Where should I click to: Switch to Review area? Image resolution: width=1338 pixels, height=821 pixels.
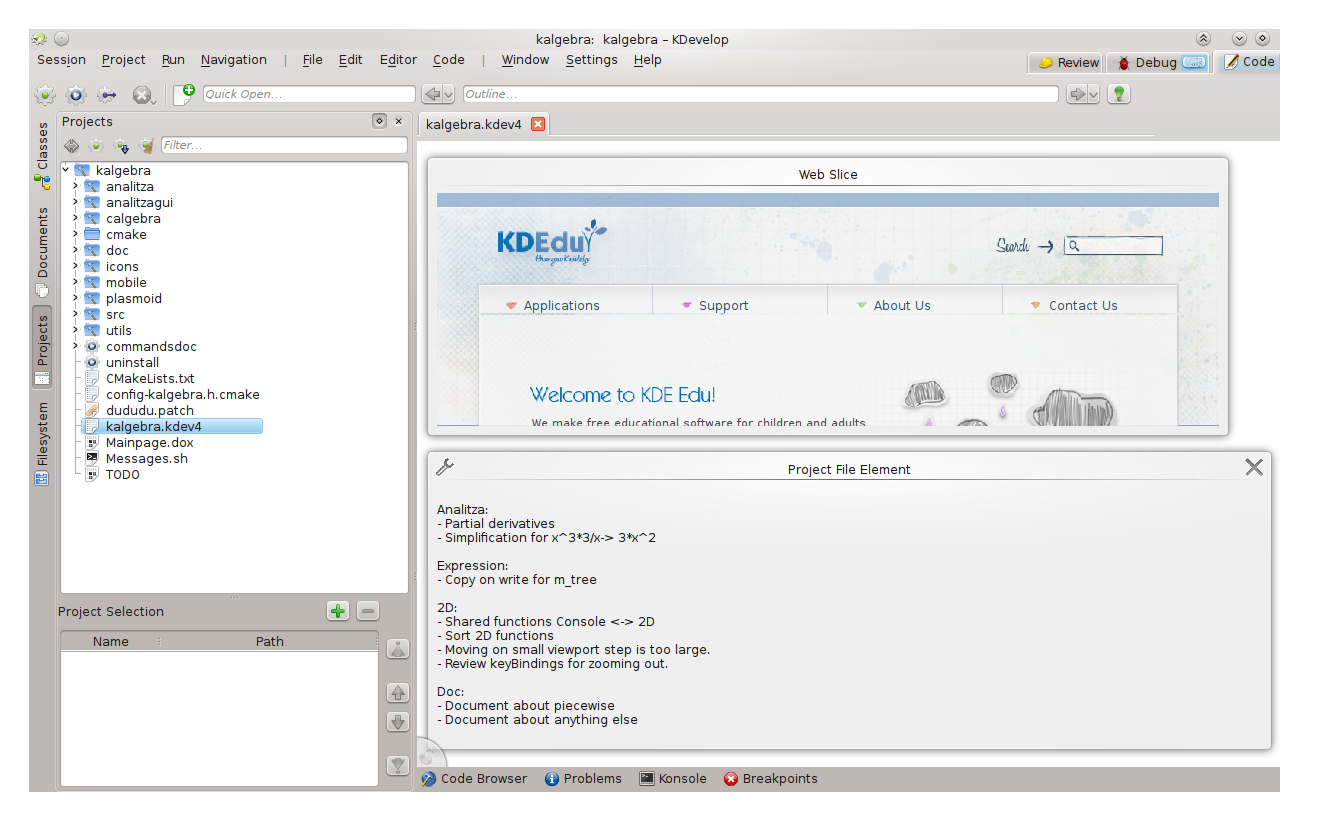pyautogui.click(x=1066, y=62)
